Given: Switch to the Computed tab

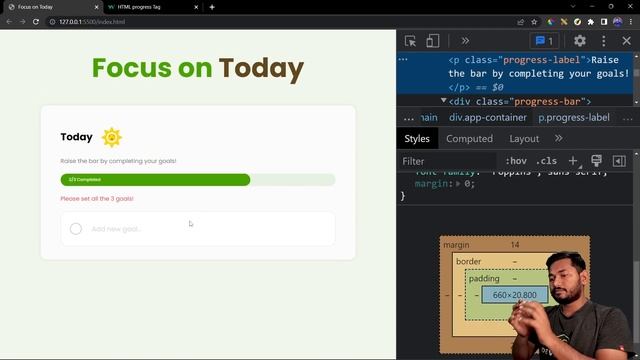Looking at the screenshot, I should 469,139.
